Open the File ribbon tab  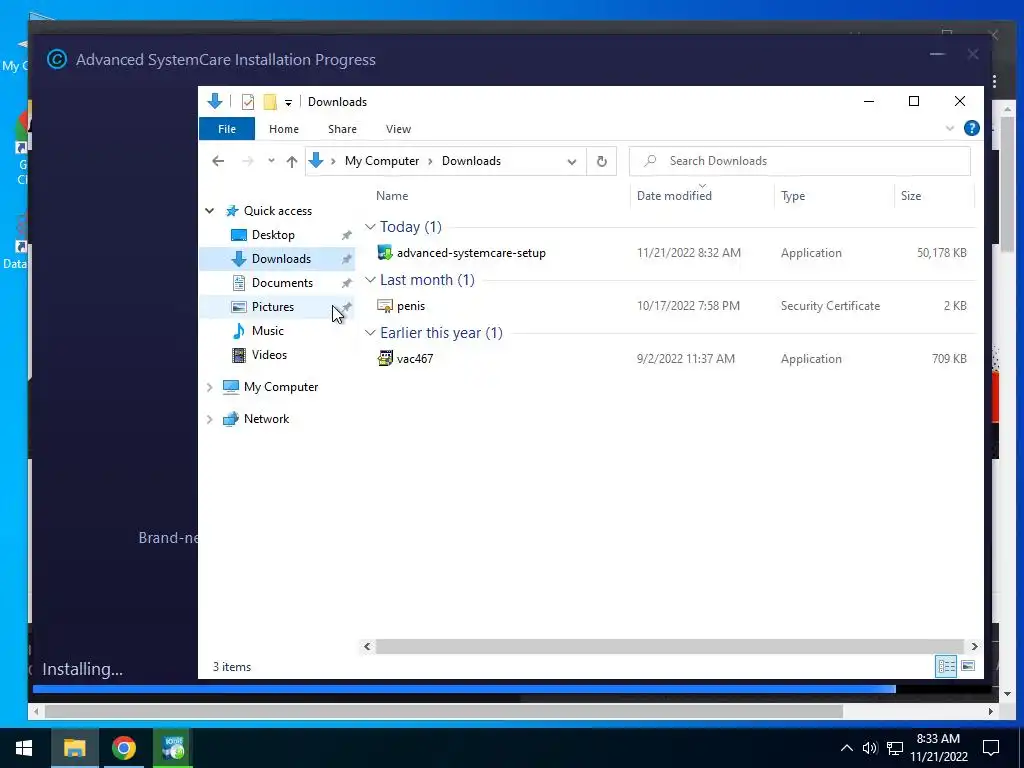coord(227,129)
